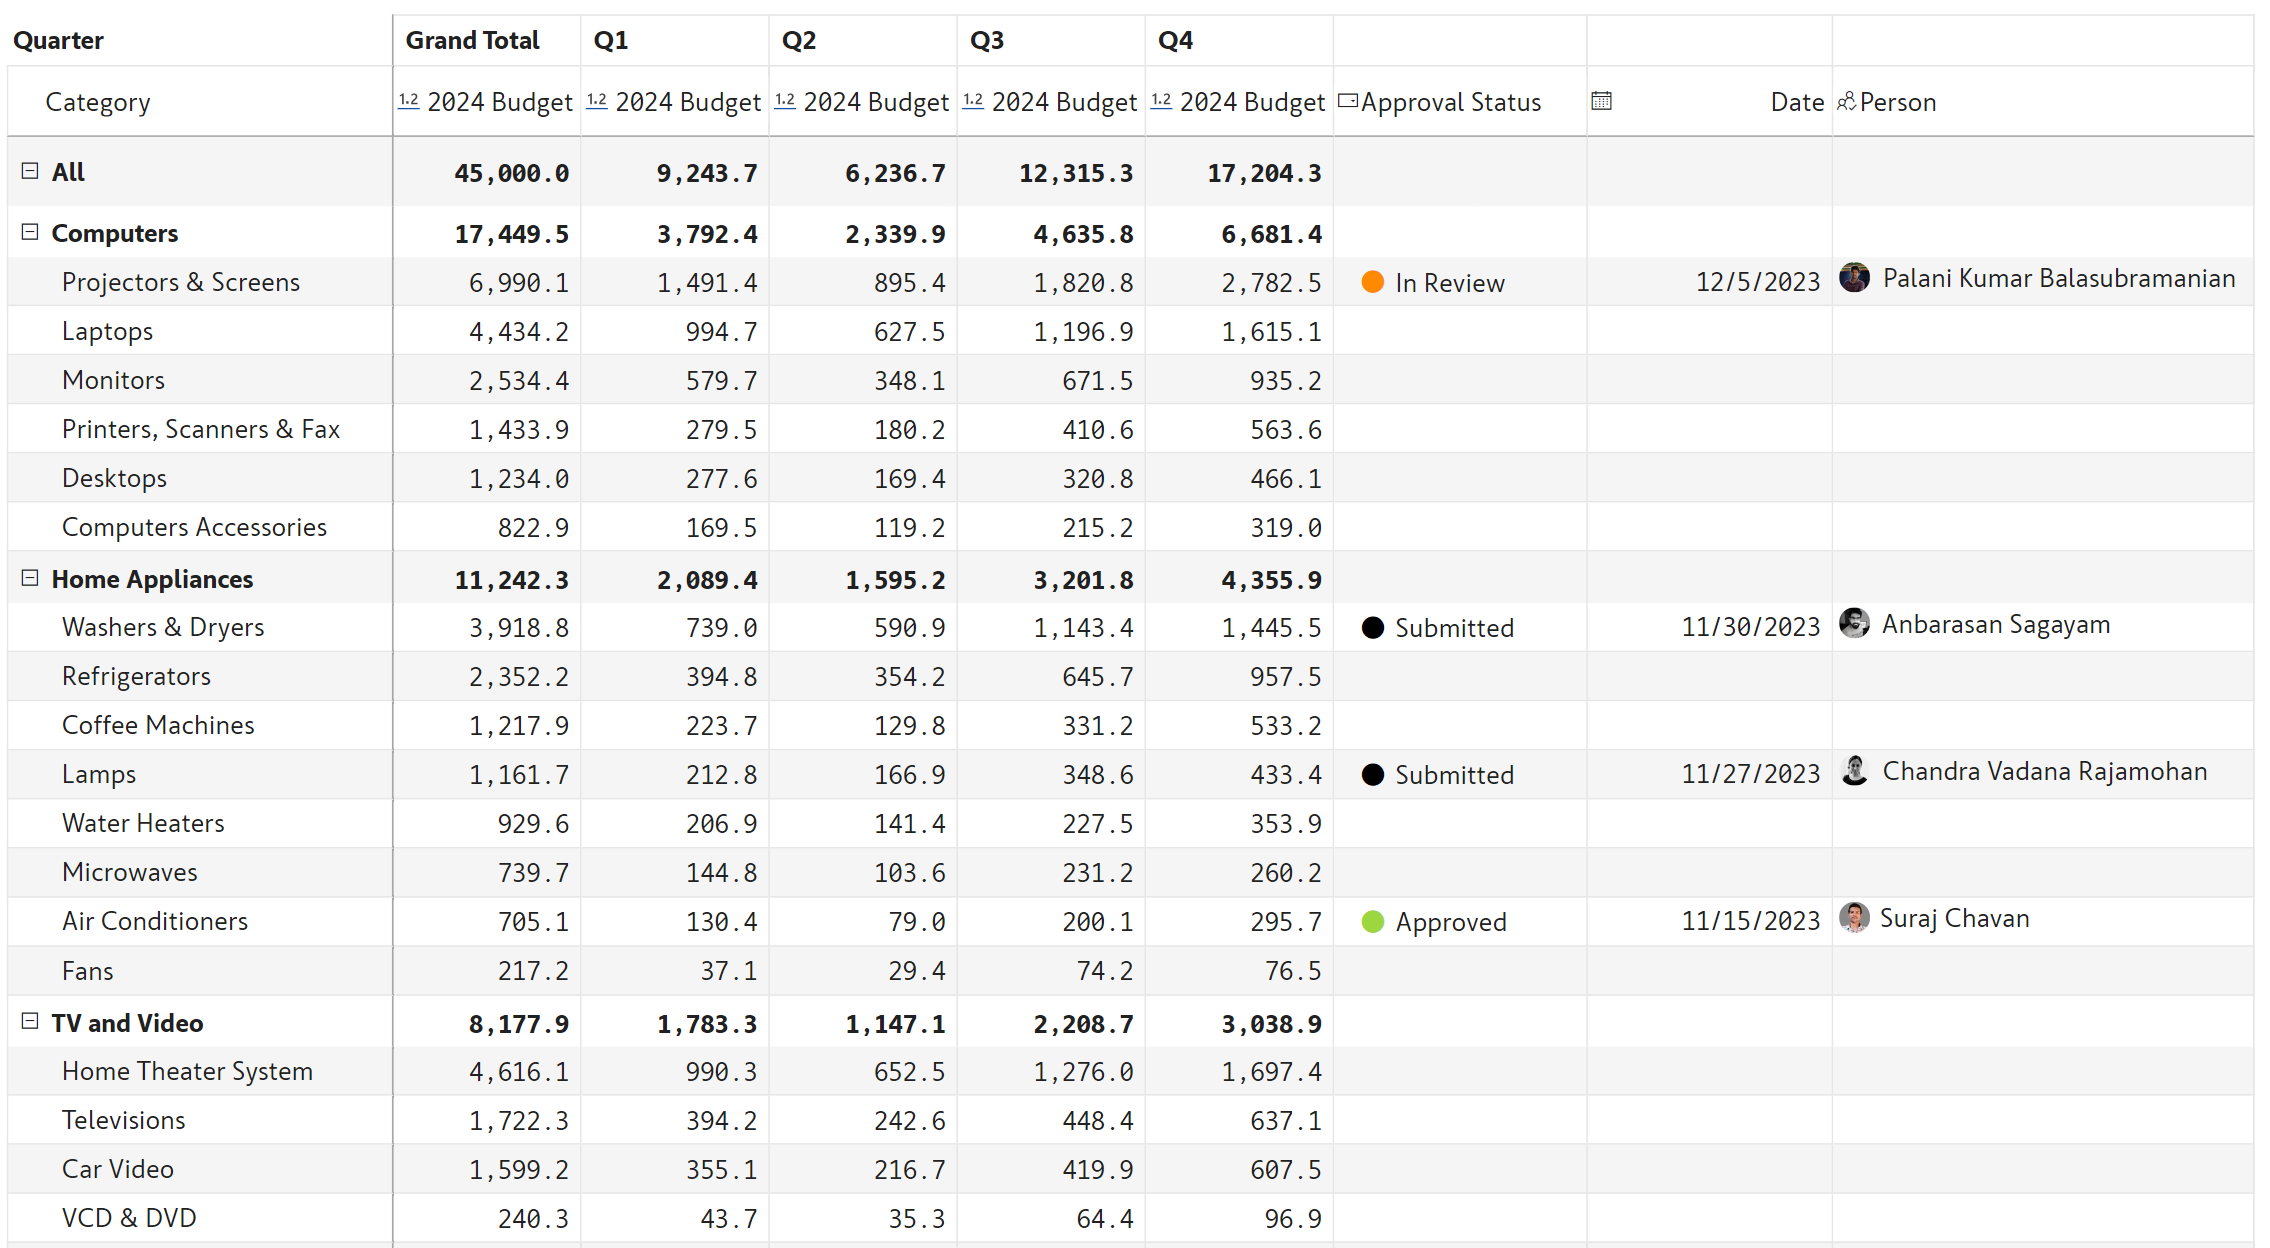Select the Grand Total column header

coord(487,40)
